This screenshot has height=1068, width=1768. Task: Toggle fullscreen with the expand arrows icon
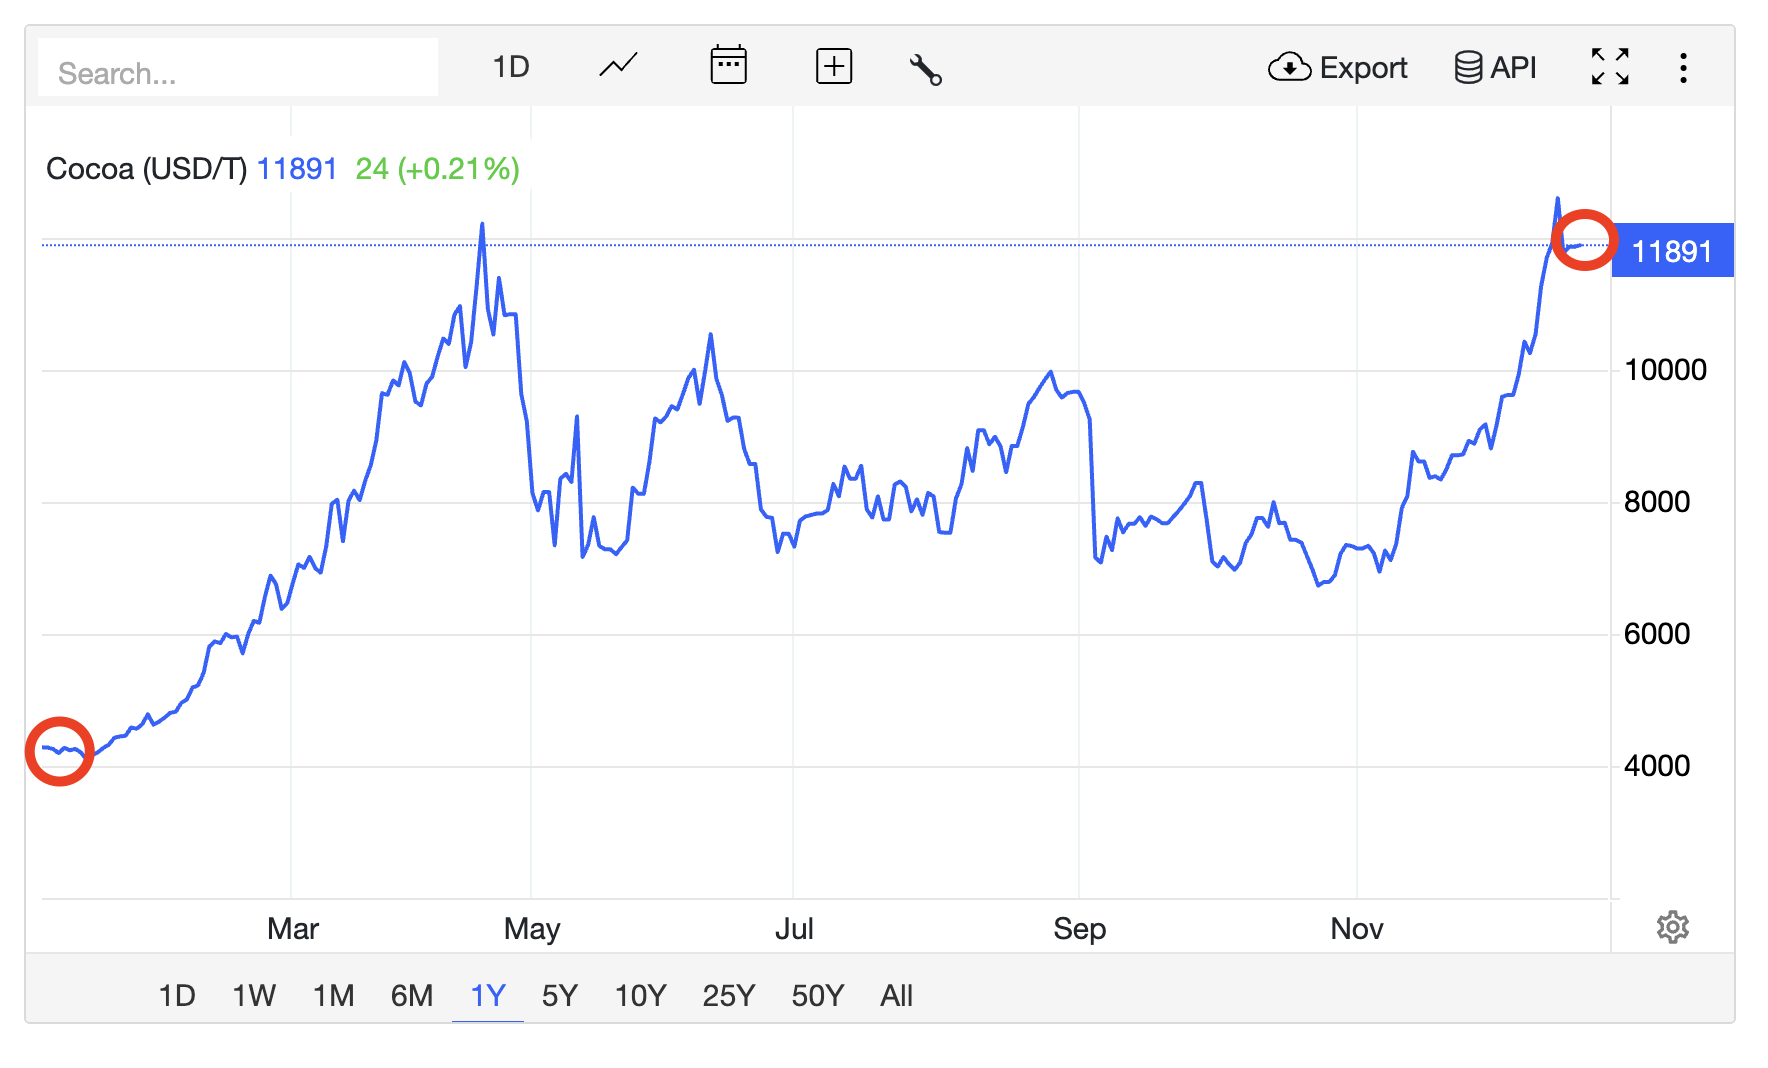[1610, 67]
